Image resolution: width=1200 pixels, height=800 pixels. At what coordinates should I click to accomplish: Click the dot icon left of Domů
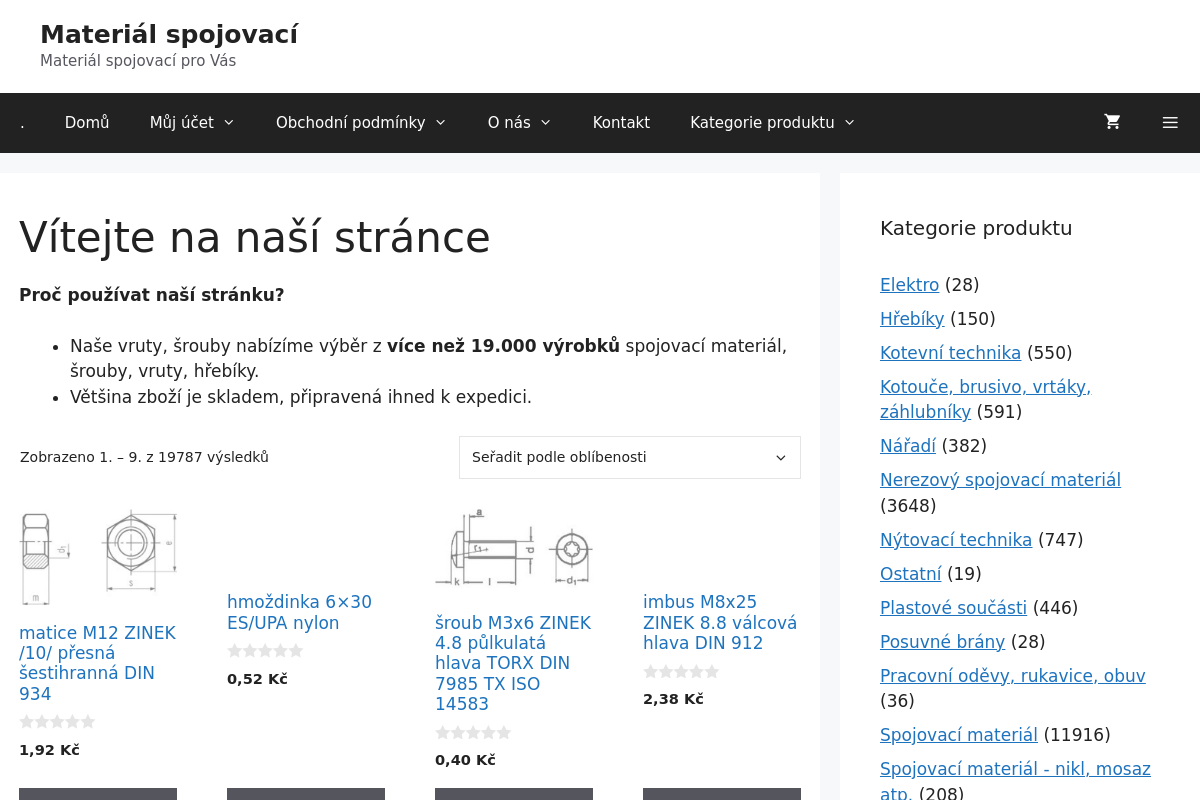tap(22, 122)
